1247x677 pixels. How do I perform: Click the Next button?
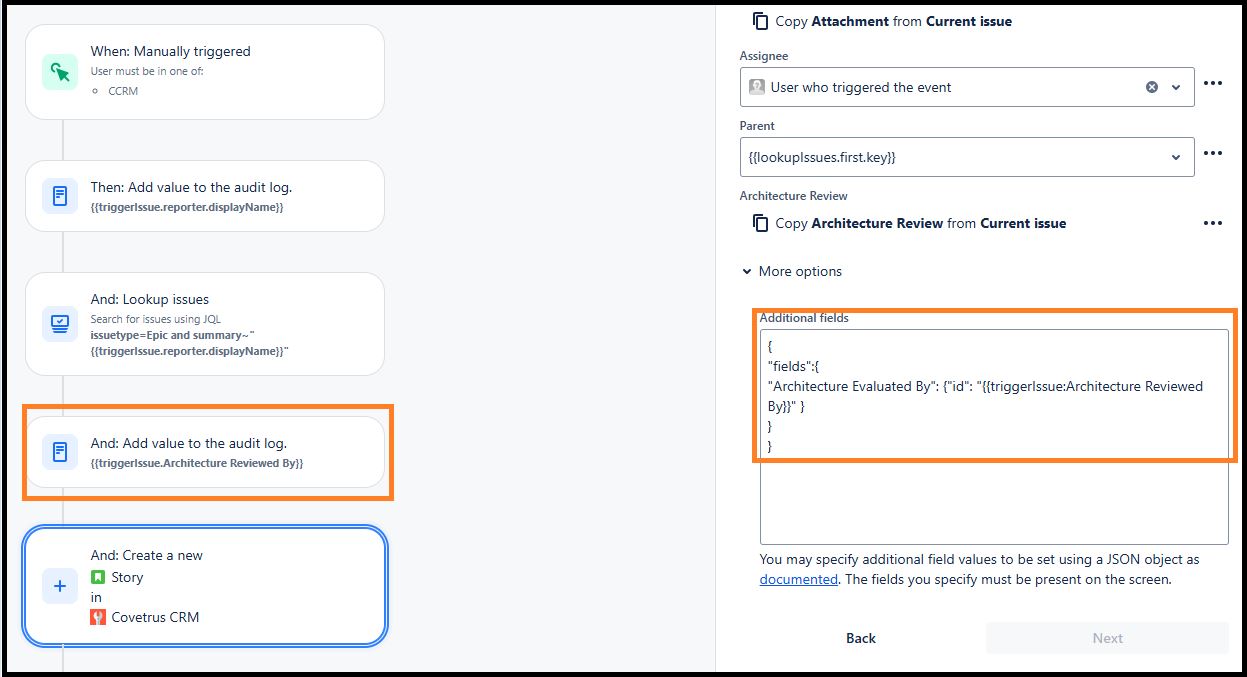point(1107,638)
